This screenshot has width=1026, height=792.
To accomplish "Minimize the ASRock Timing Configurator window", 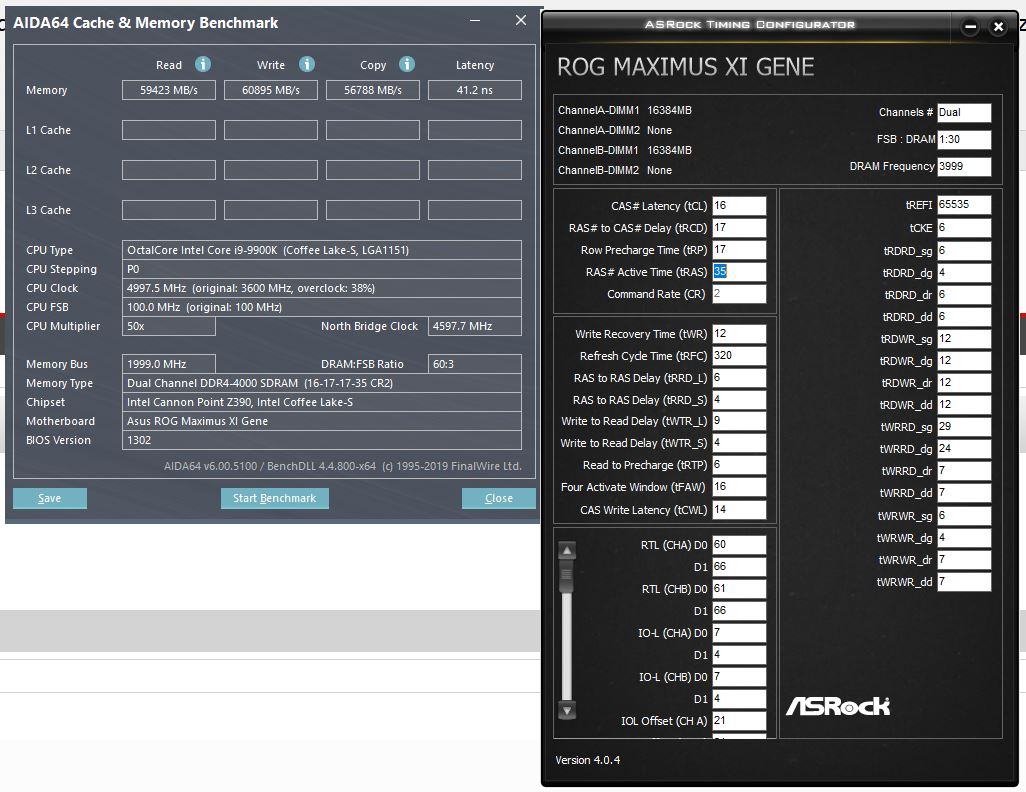I will (970, 27).
